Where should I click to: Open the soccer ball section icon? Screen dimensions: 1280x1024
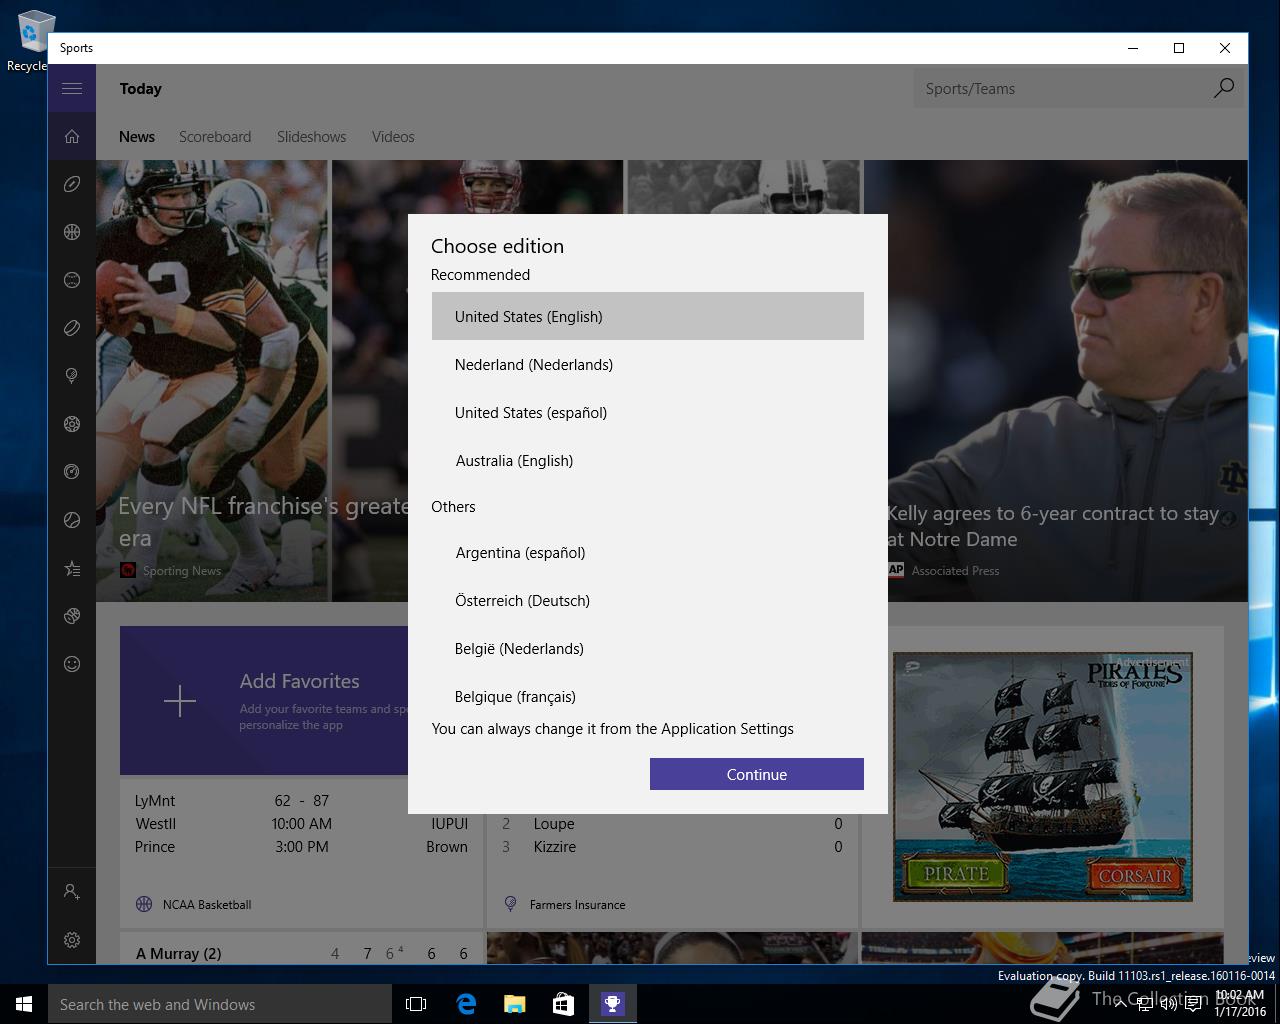pyautogui.click(x=72, y=424)
